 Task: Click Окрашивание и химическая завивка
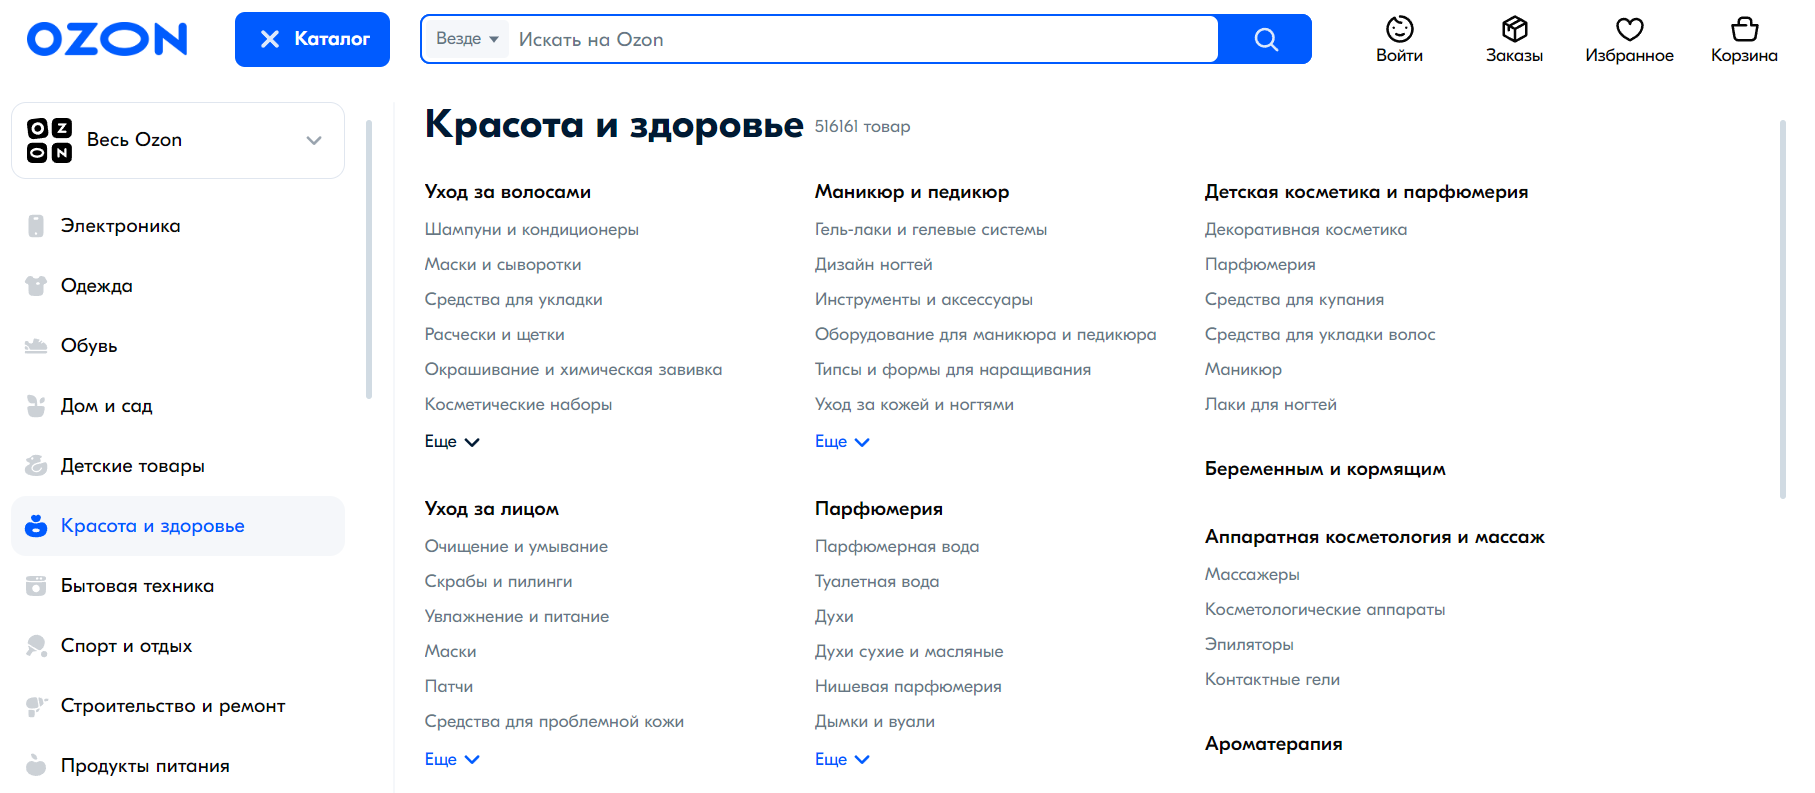[x=573, y=370]
